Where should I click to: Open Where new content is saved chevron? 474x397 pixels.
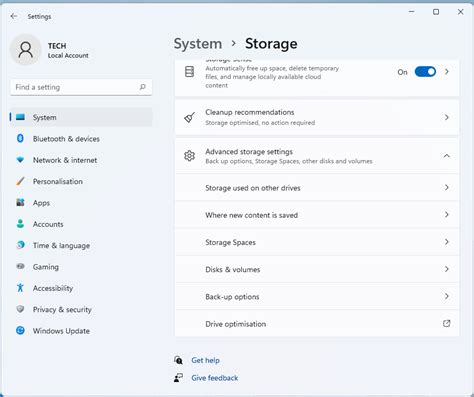point(447,215)
